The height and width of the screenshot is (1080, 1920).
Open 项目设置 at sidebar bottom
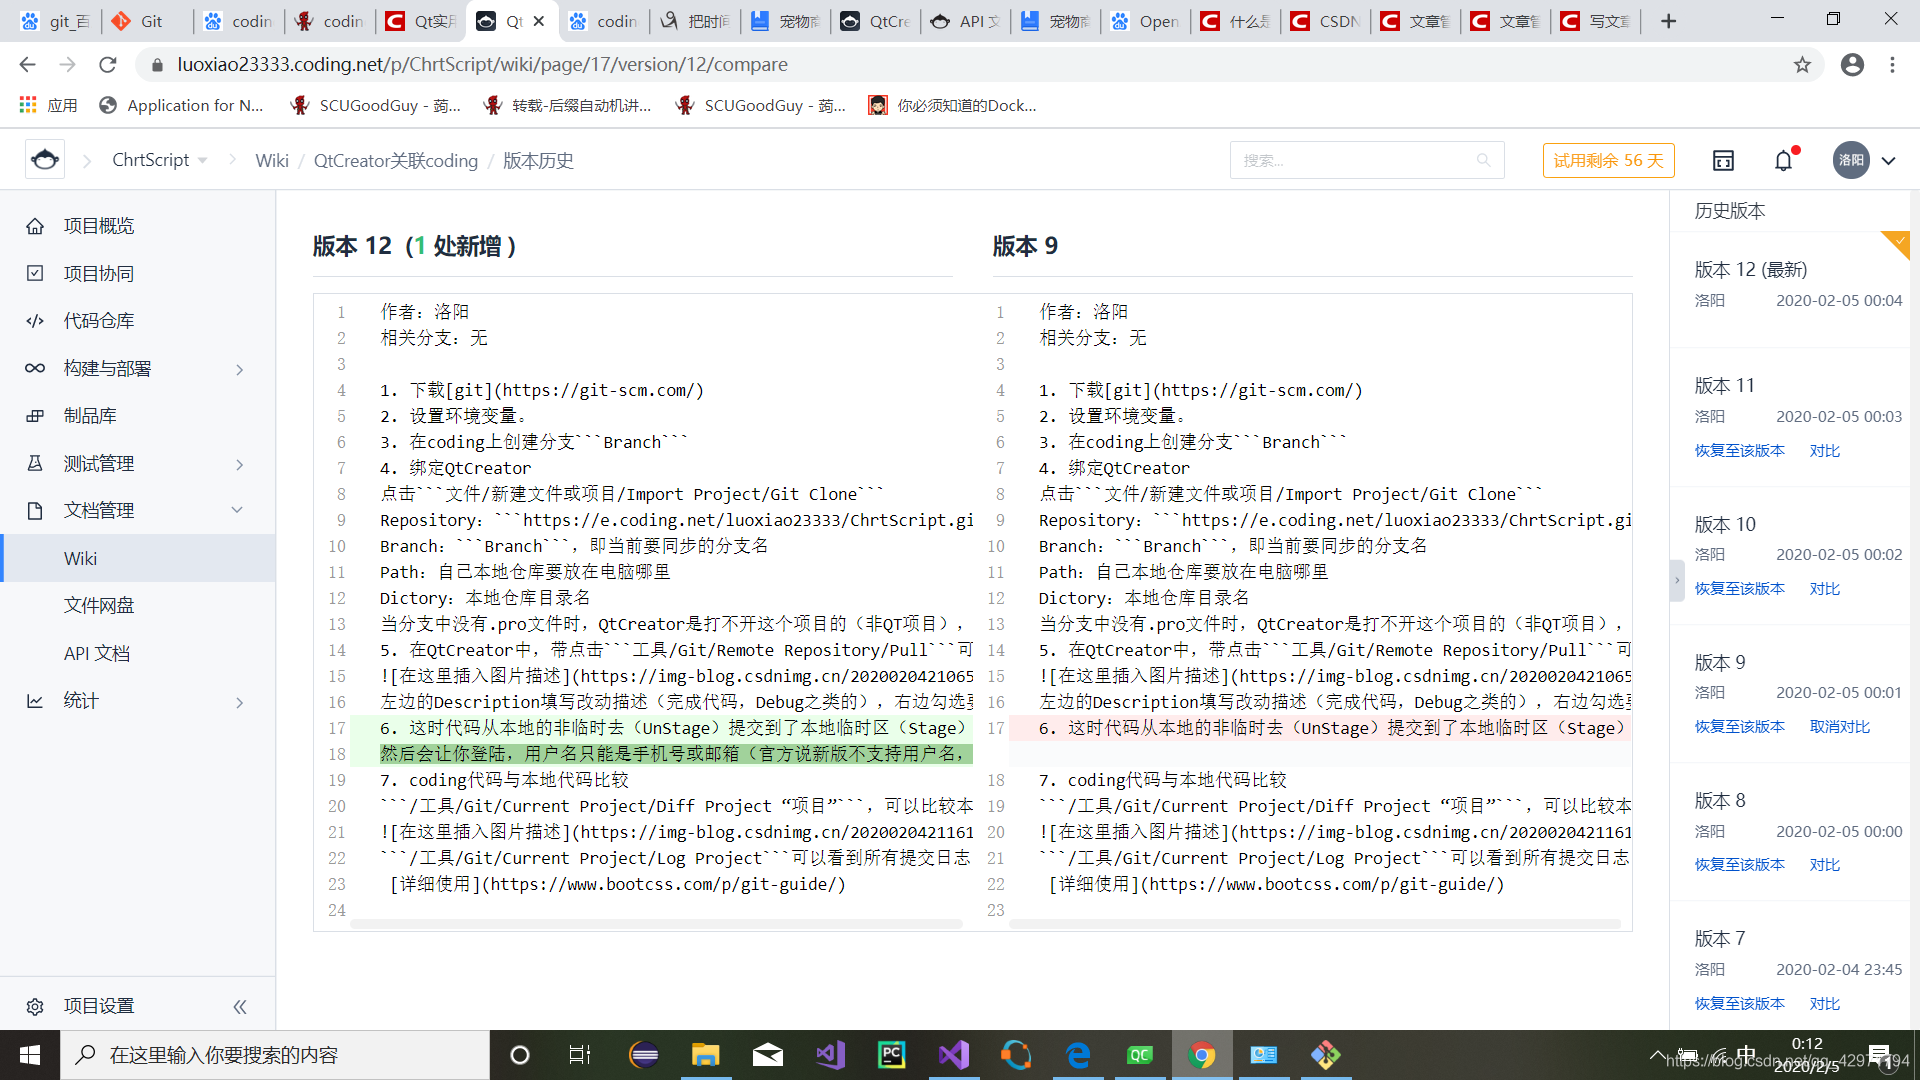pyautogui.click(x=98, y=1006)
